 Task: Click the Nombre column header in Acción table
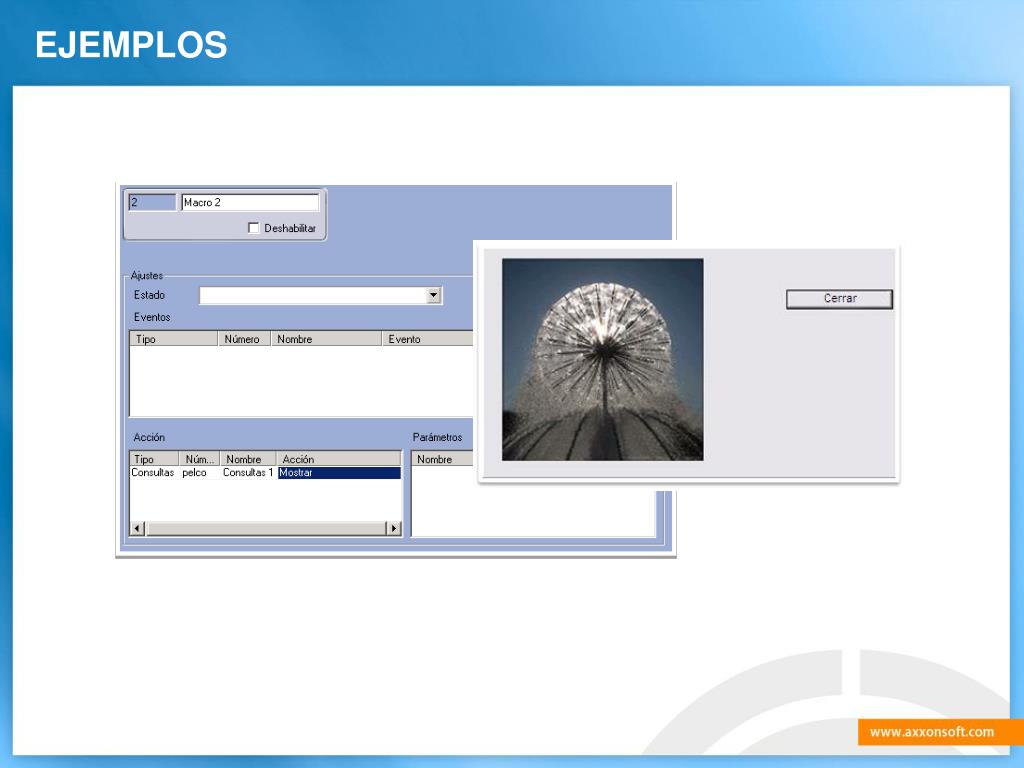coord(248,459)
